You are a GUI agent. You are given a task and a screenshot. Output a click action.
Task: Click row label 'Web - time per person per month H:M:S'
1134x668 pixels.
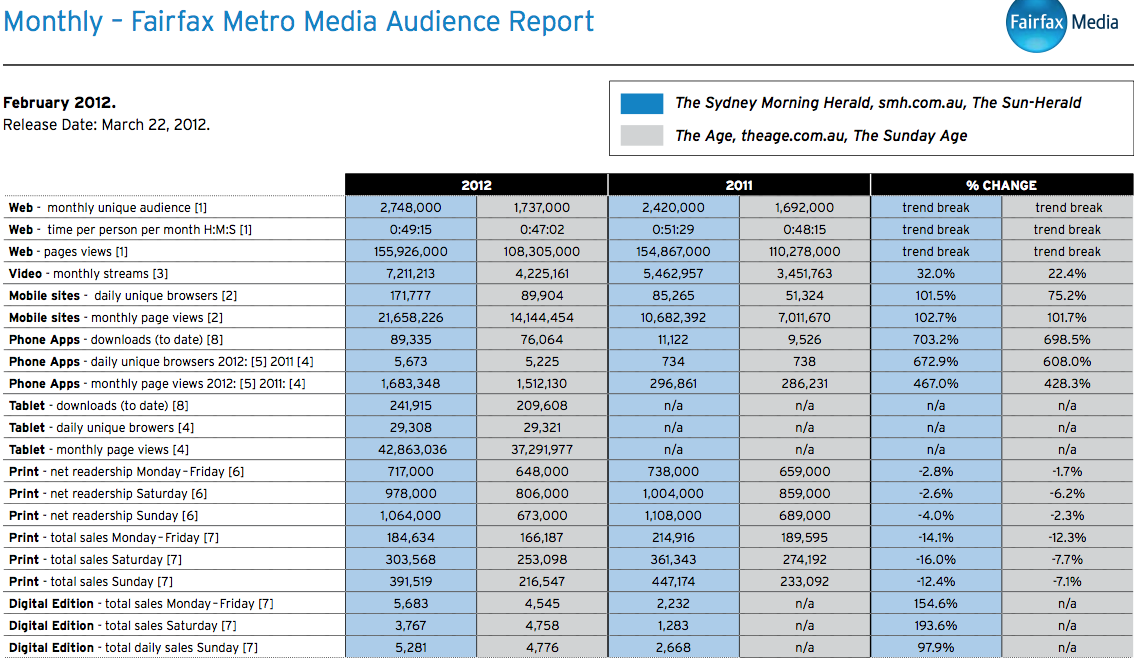tap(130, 230)
